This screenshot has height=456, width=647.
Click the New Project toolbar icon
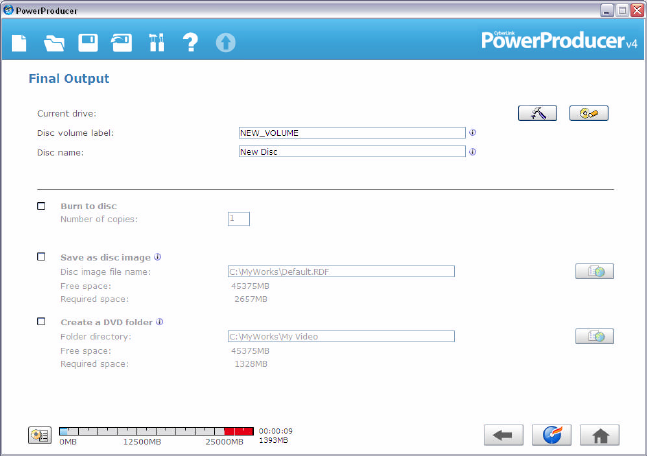[x=19, y=43]
